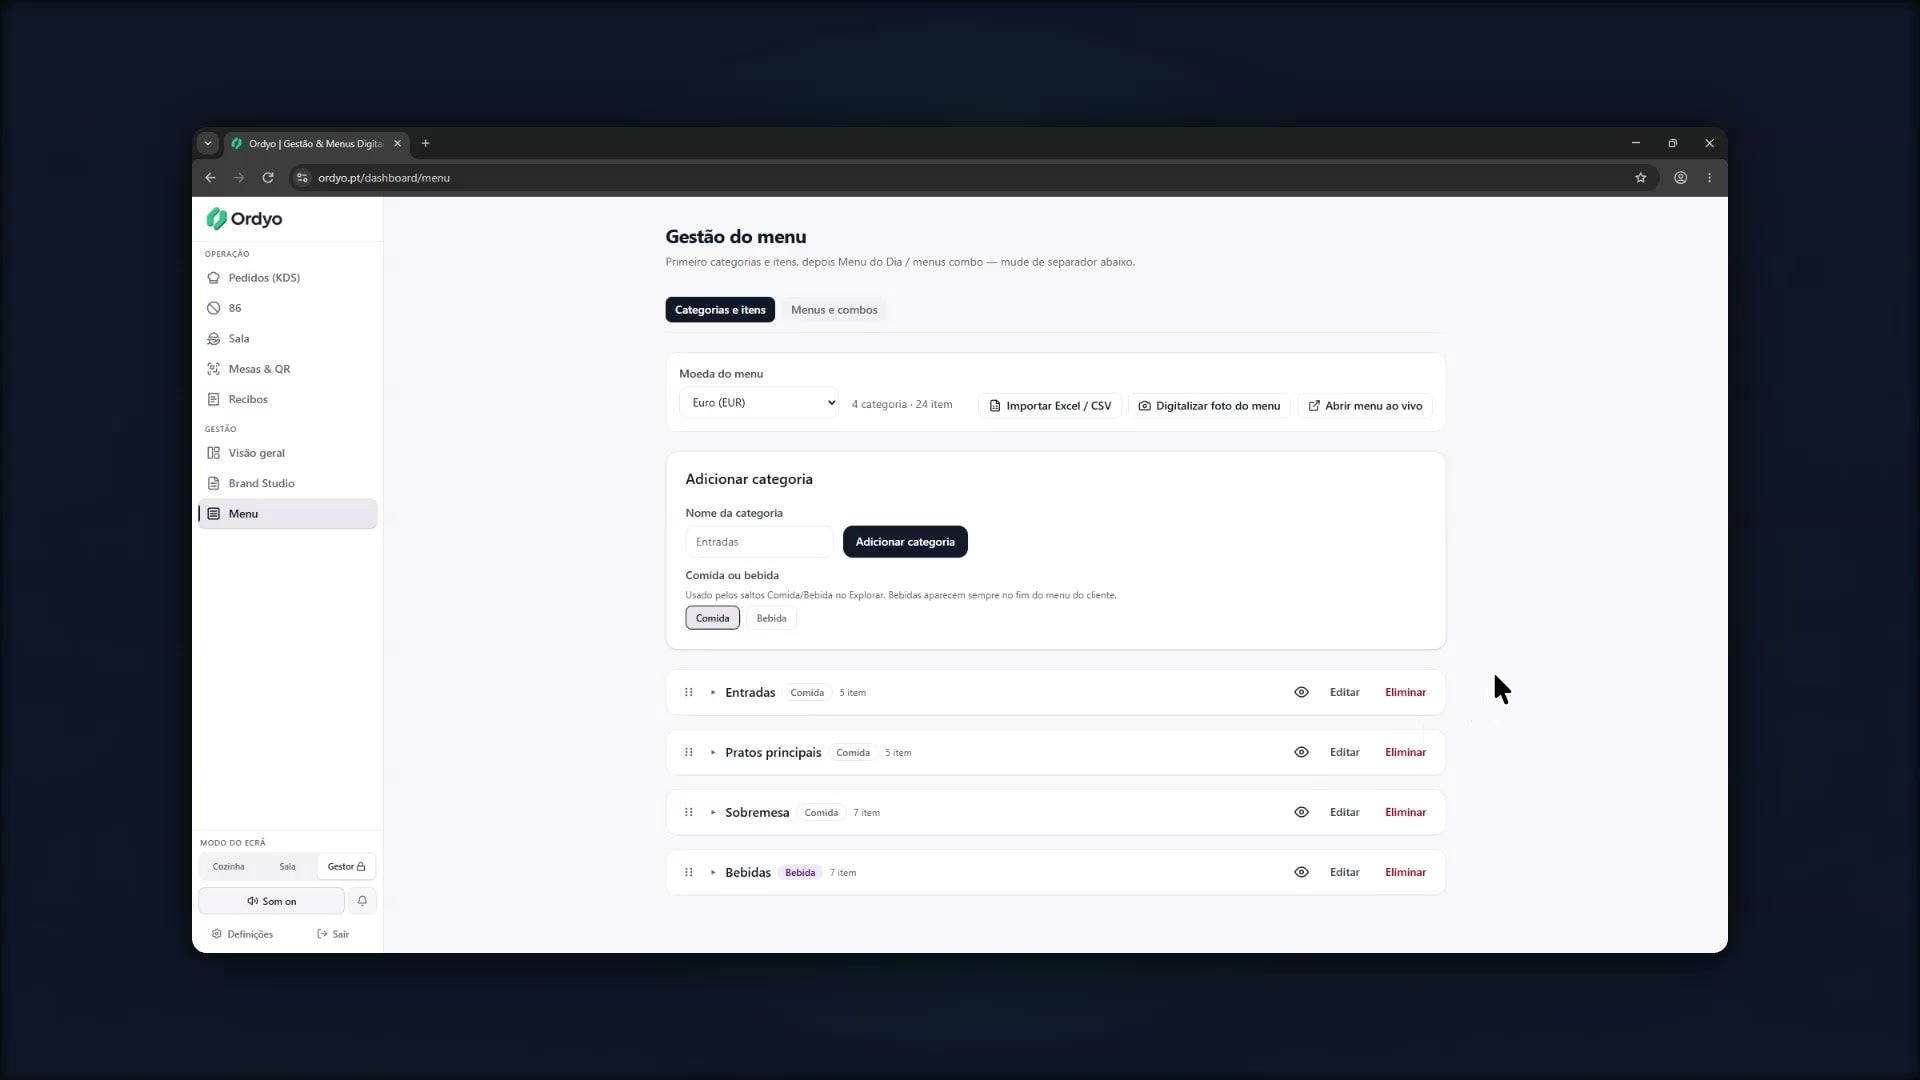Click the Ordyo logo in sidebar
This screenshot has width=1920, height=1080.
point(244,219)
